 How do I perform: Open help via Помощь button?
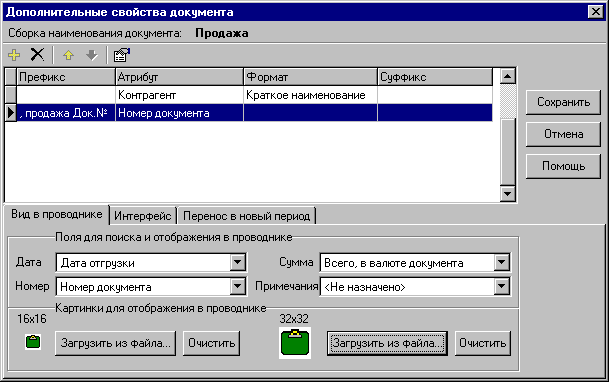(x=563, y=166)
